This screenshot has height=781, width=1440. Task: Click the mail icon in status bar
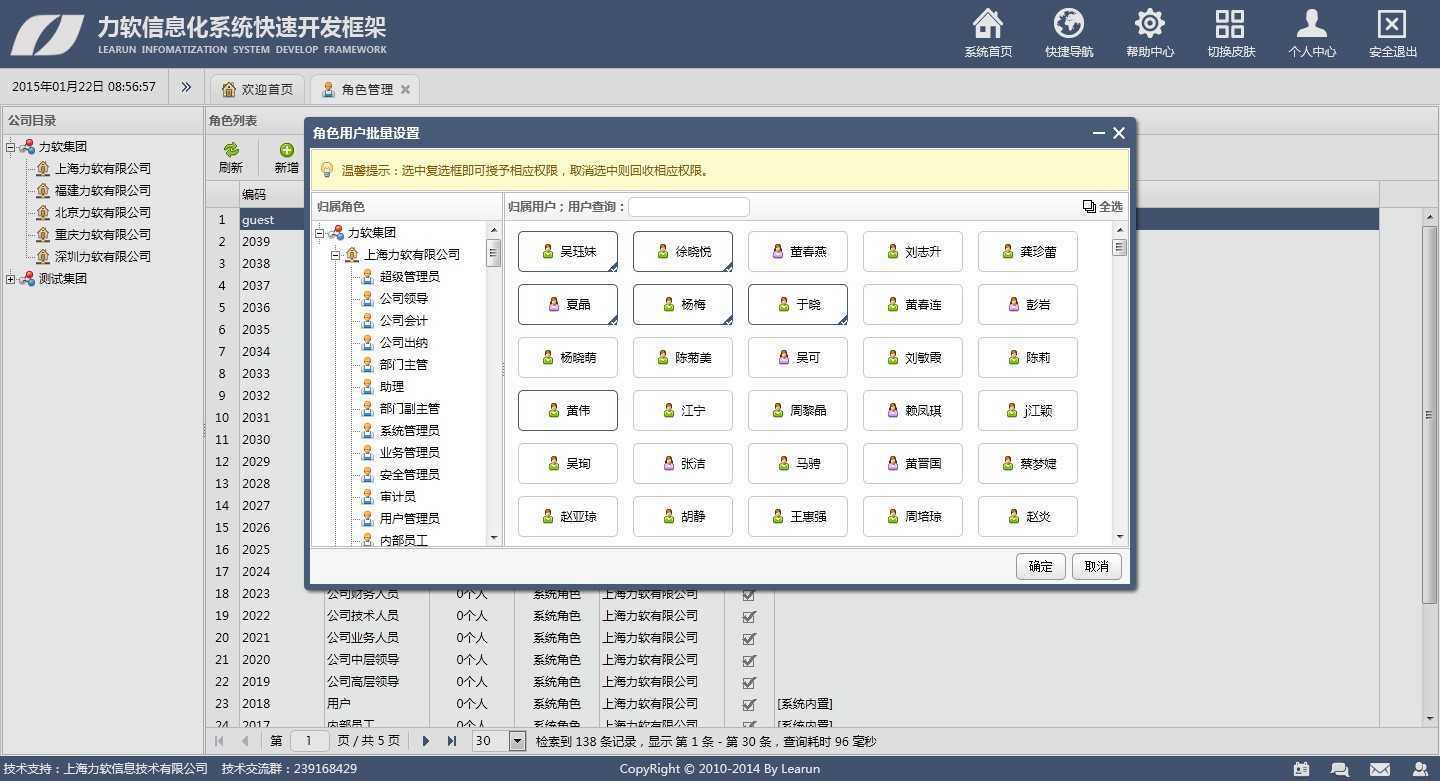pyautogui.click(x=1380, y=769)
